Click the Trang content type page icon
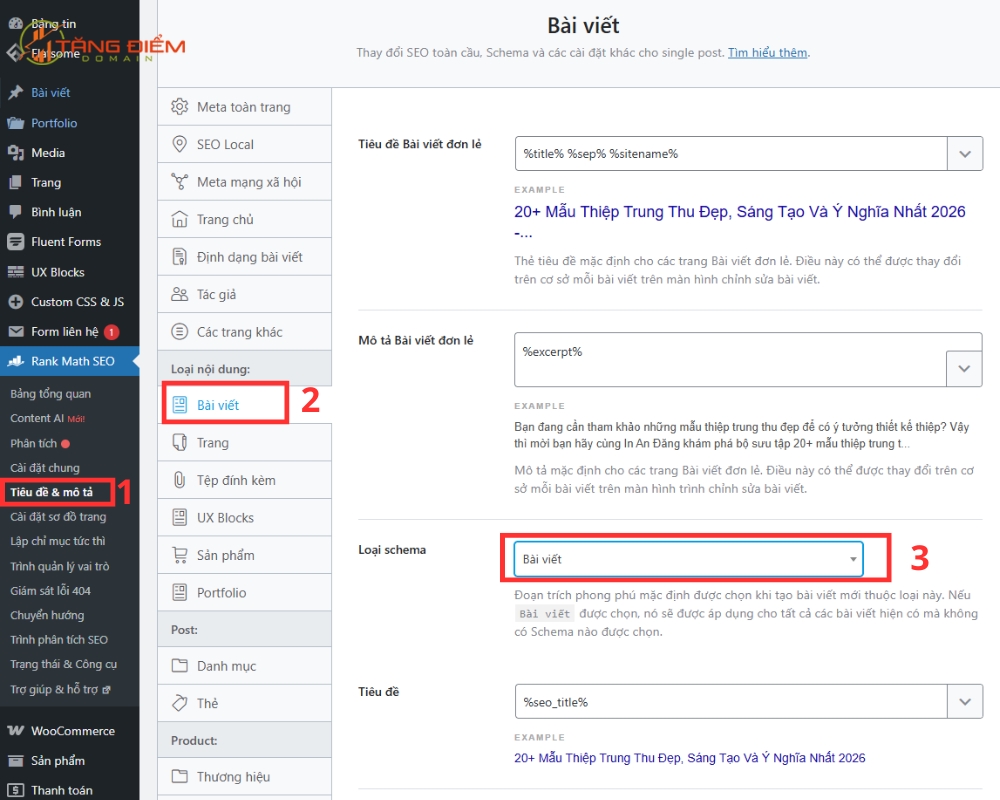This screenshot has height=800, width=1000. (180, 442)
